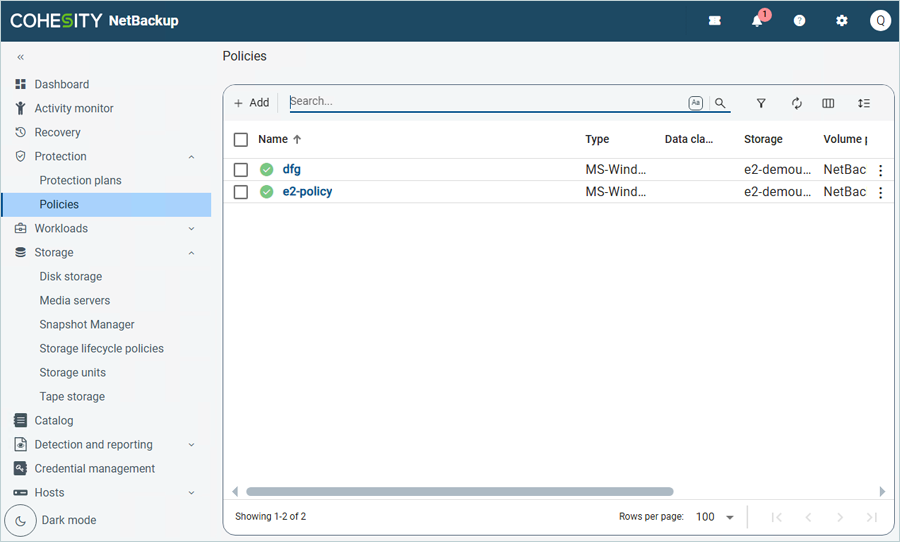Click Add to create a policy
This screenshot has height=542, width=900.
251,103
